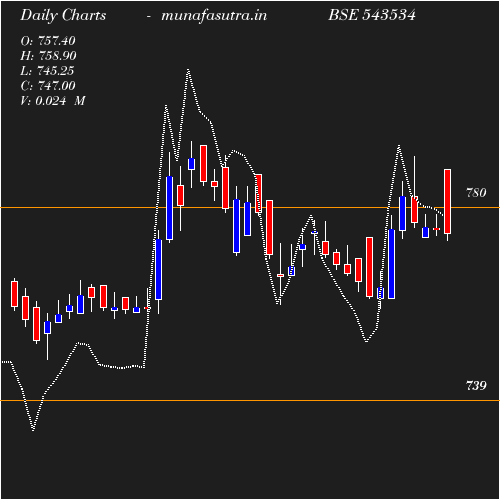The image size is (500, 500).
Task: Click the 739 price level label
Action: 476,386
